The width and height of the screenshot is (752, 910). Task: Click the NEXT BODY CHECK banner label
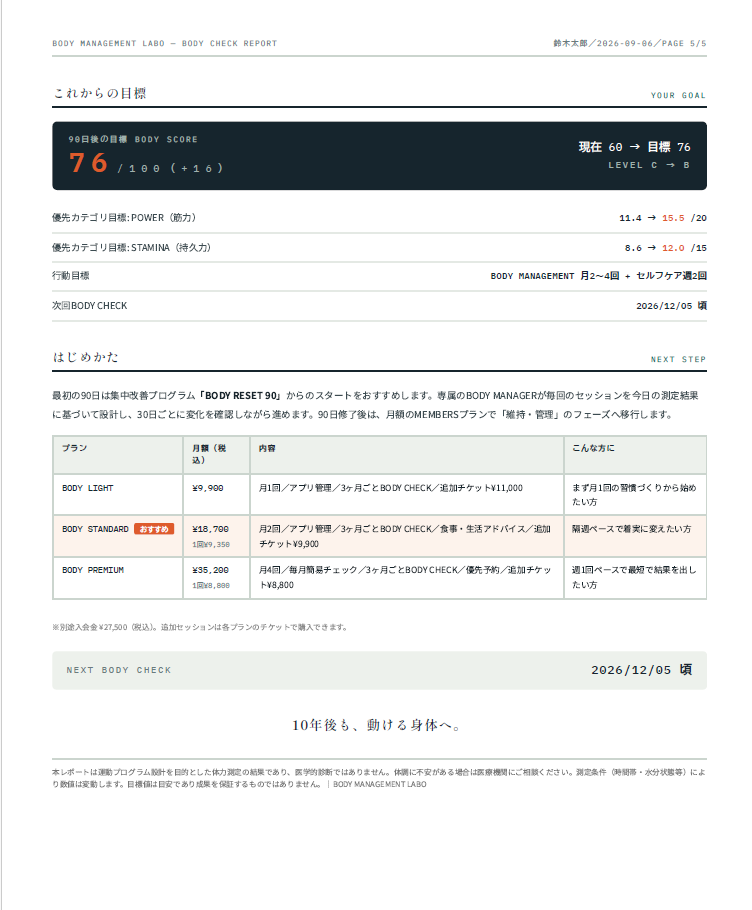[x=119, y=670]
